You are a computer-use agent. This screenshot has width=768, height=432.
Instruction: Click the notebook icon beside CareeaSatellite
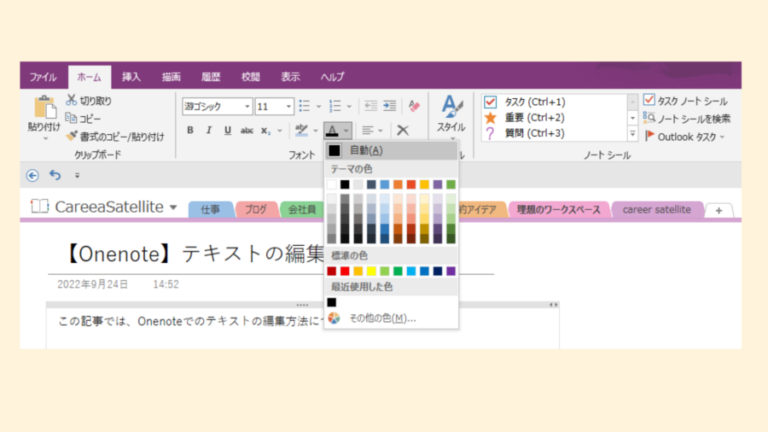tap(40, 206)
